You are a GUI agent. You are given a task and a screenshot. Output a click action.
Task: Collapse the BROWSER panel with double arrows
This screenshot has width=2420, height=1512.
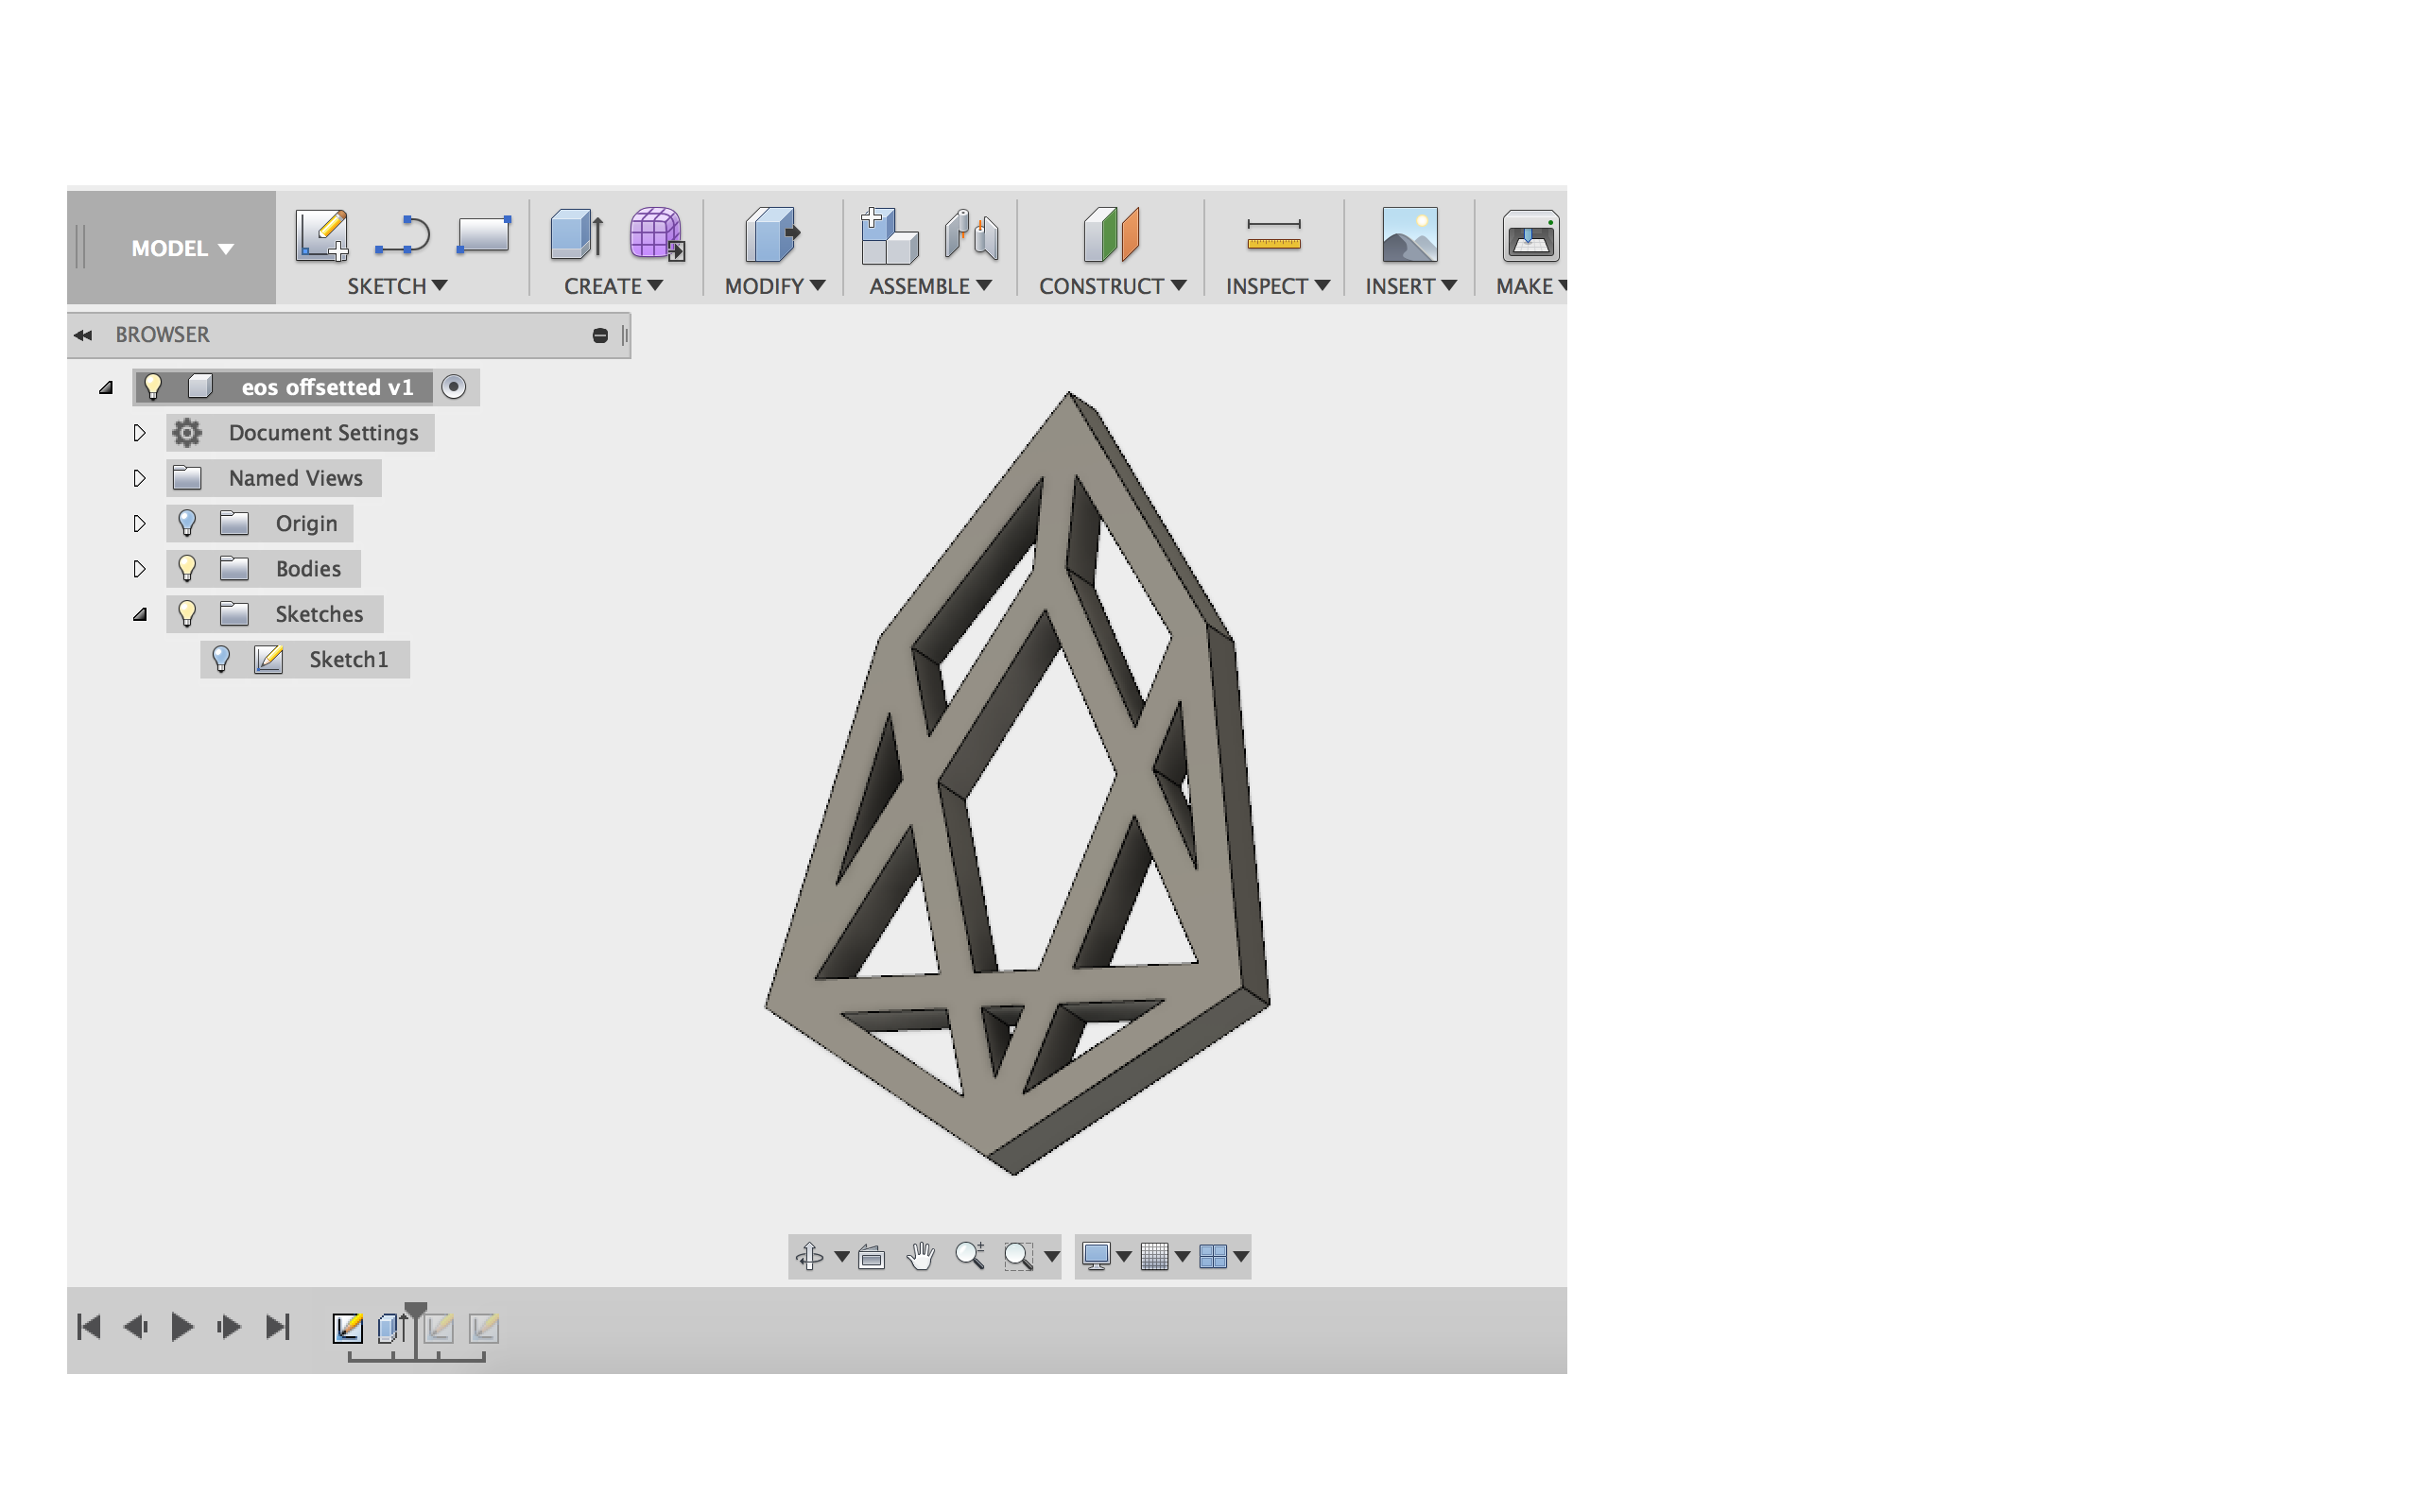pos(83,335)
